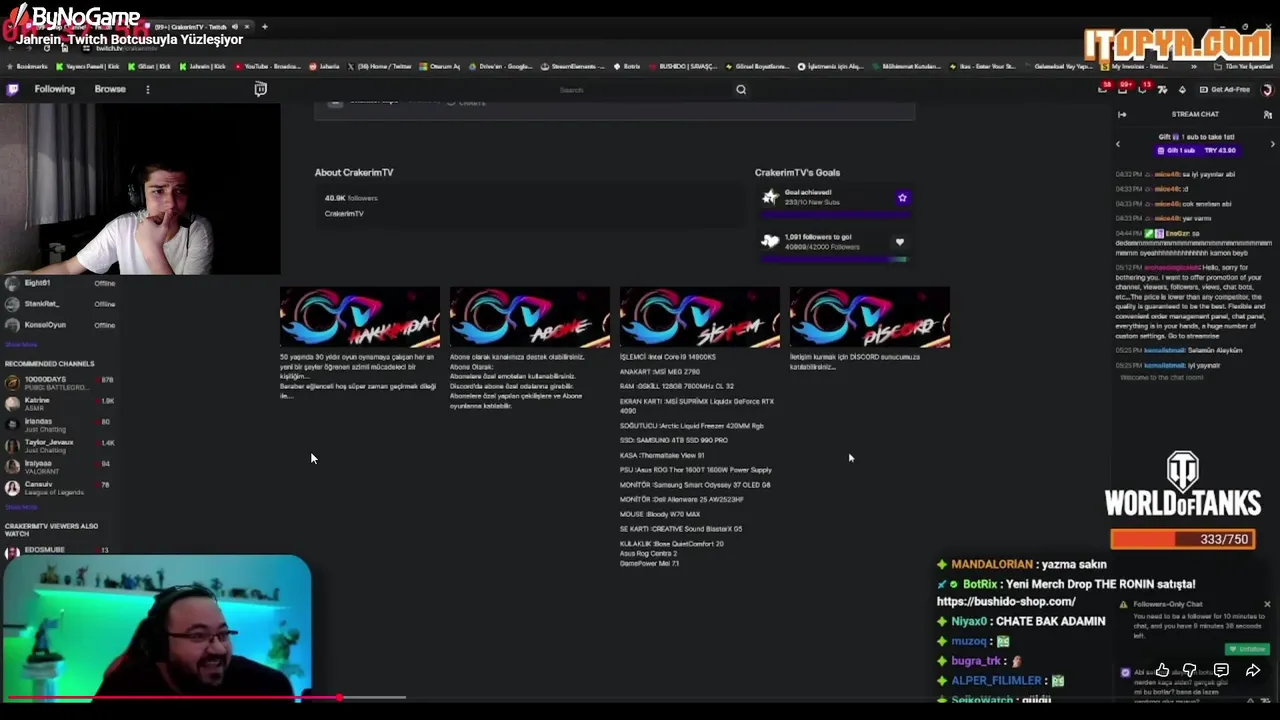
Task: Open EDOSMUBE channel in also-watch list
Action: tap(60, 550)
